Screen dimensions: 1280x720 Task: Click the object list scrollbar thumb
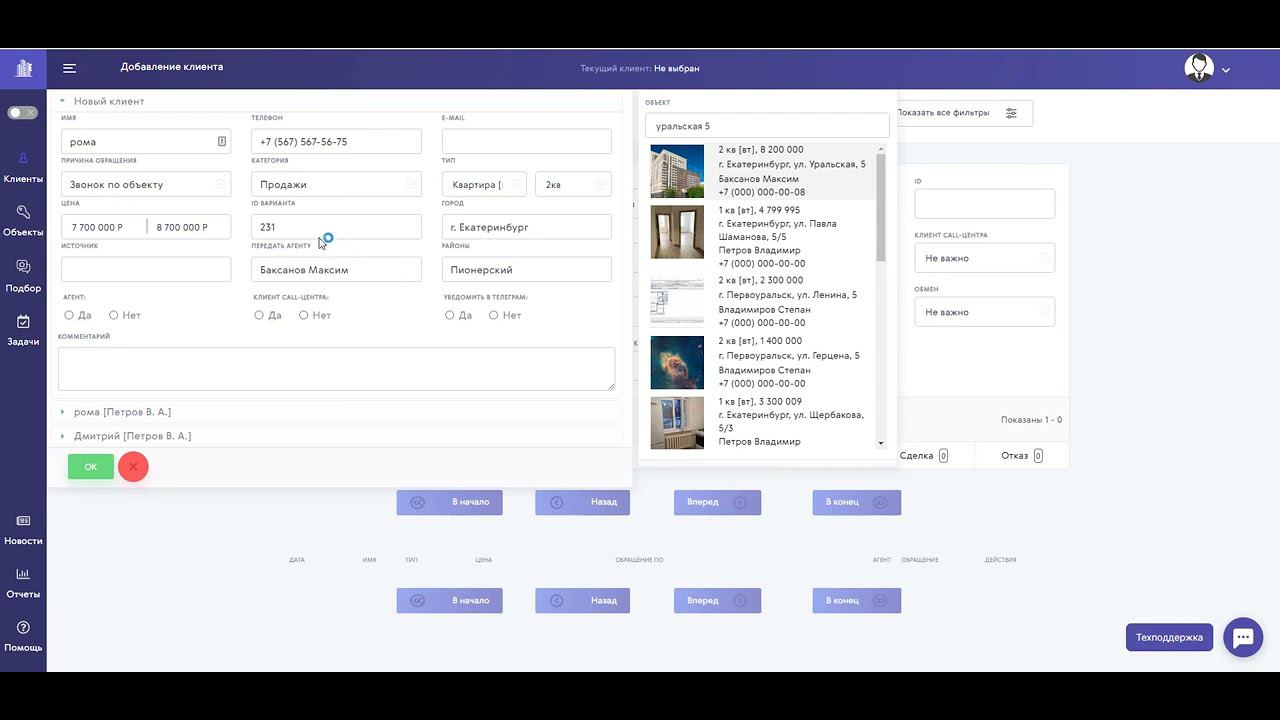(881, 208)
